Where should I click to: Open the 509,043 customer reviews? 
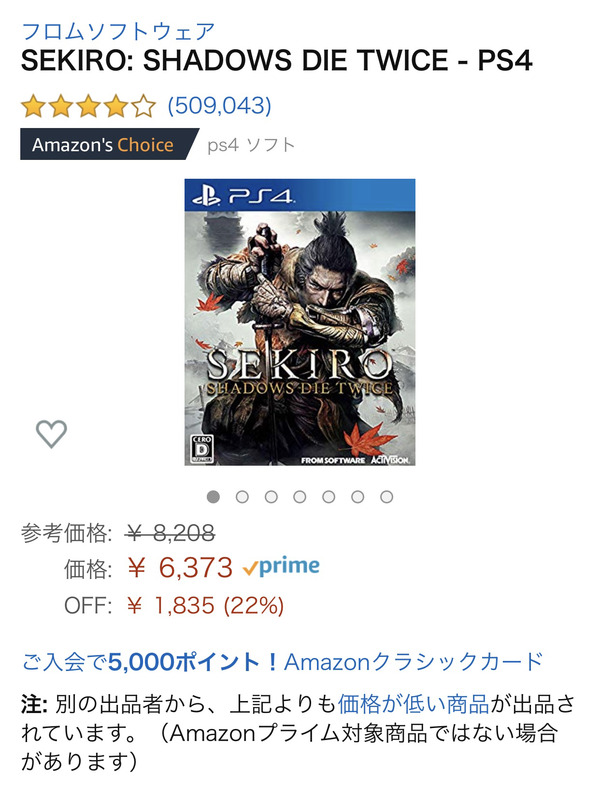point(219,105)
